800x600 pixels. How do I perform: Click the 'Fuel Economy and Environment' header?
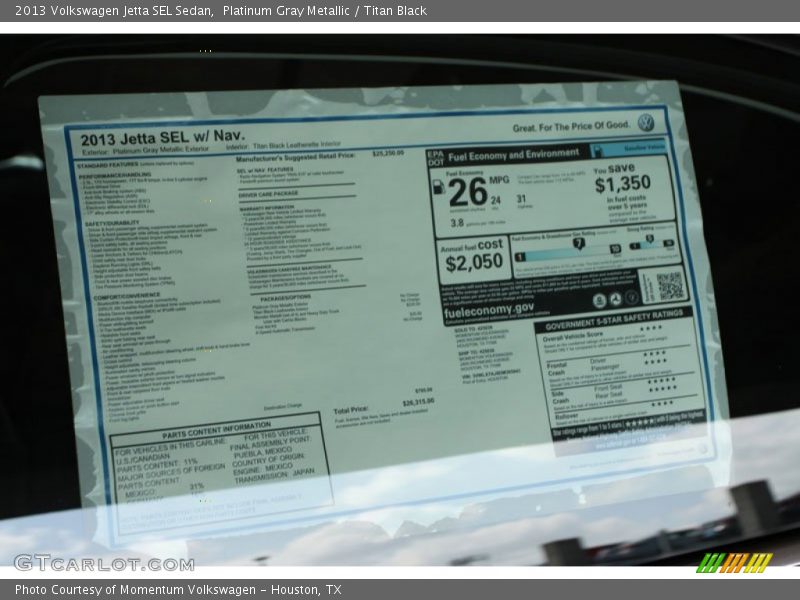tap(513, 155)
